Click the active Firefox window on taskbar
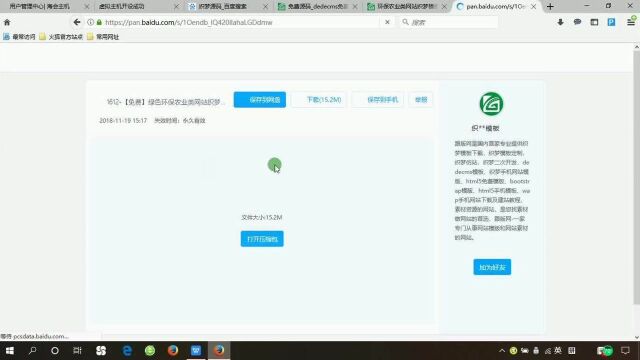This screenshot has height=360, width=640. [219, 351]
